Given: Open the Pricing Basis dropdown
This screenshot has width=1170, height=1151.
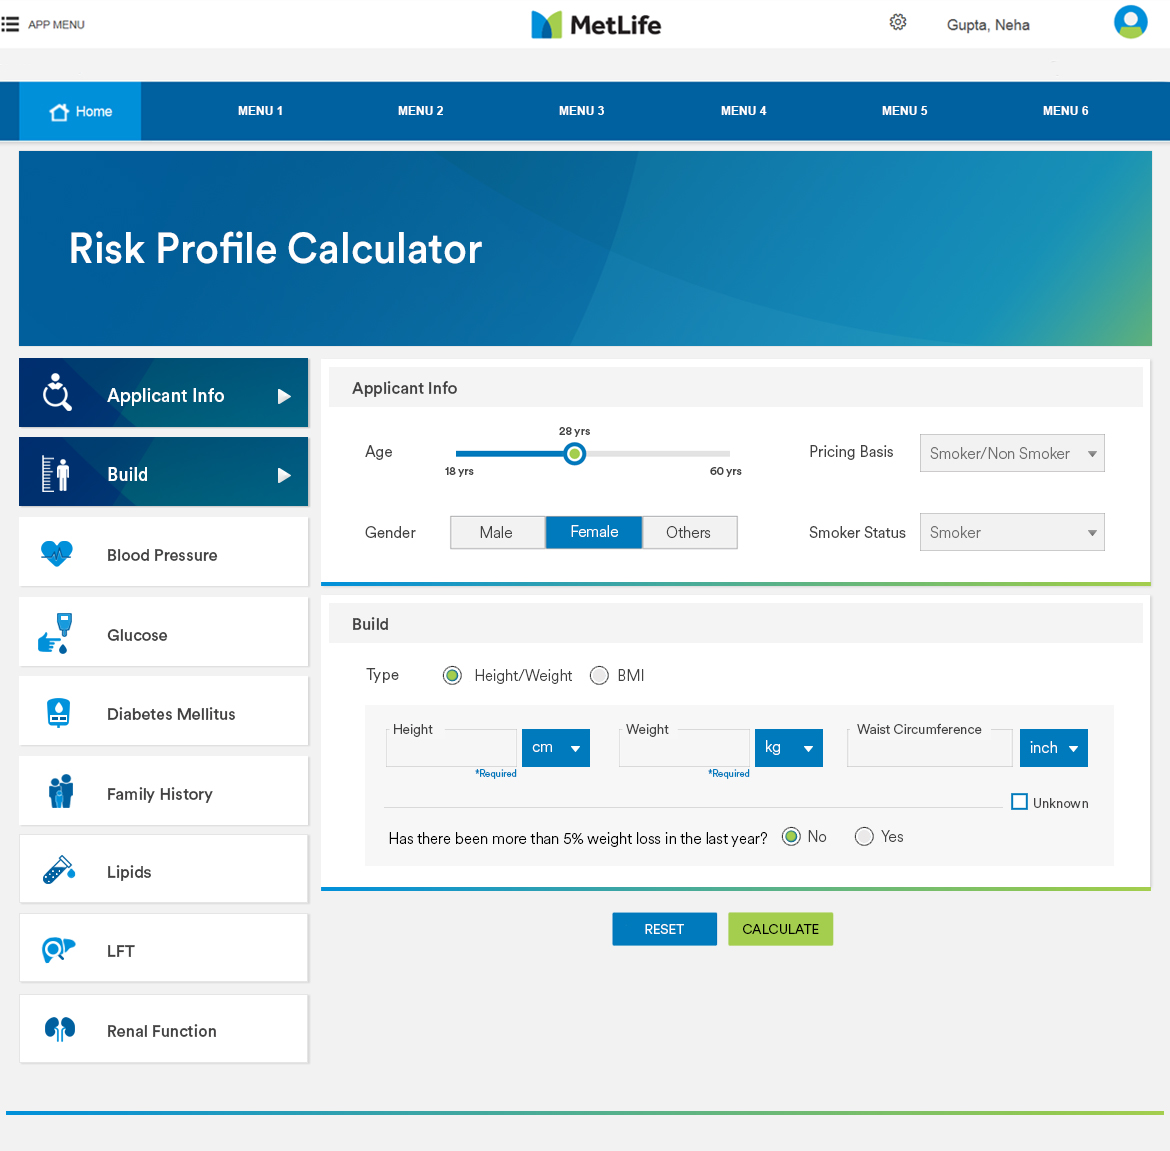Looking at the screenshot, I should [1011, 453].
